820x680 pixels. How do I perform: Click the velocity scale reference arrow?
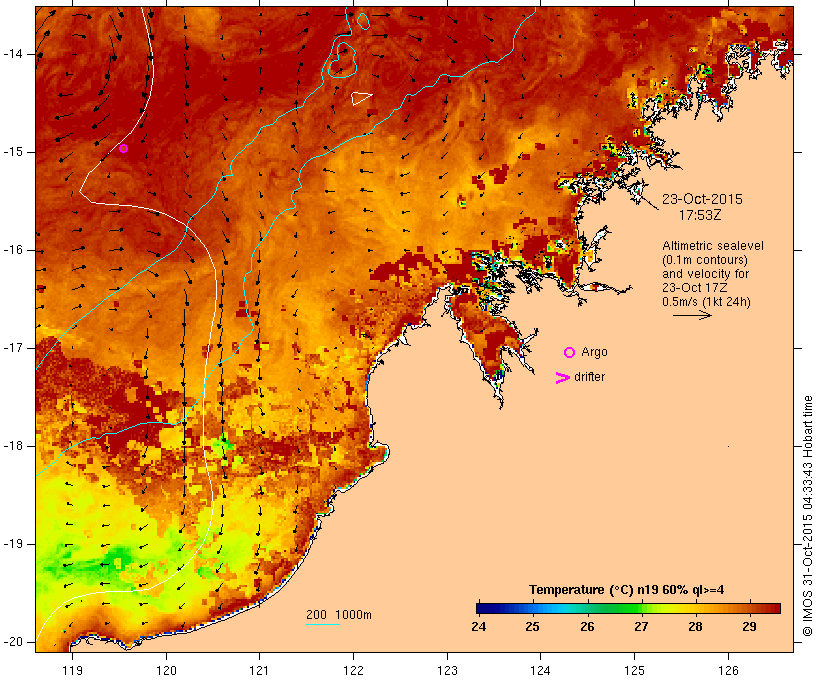click(x=692, y=315)
